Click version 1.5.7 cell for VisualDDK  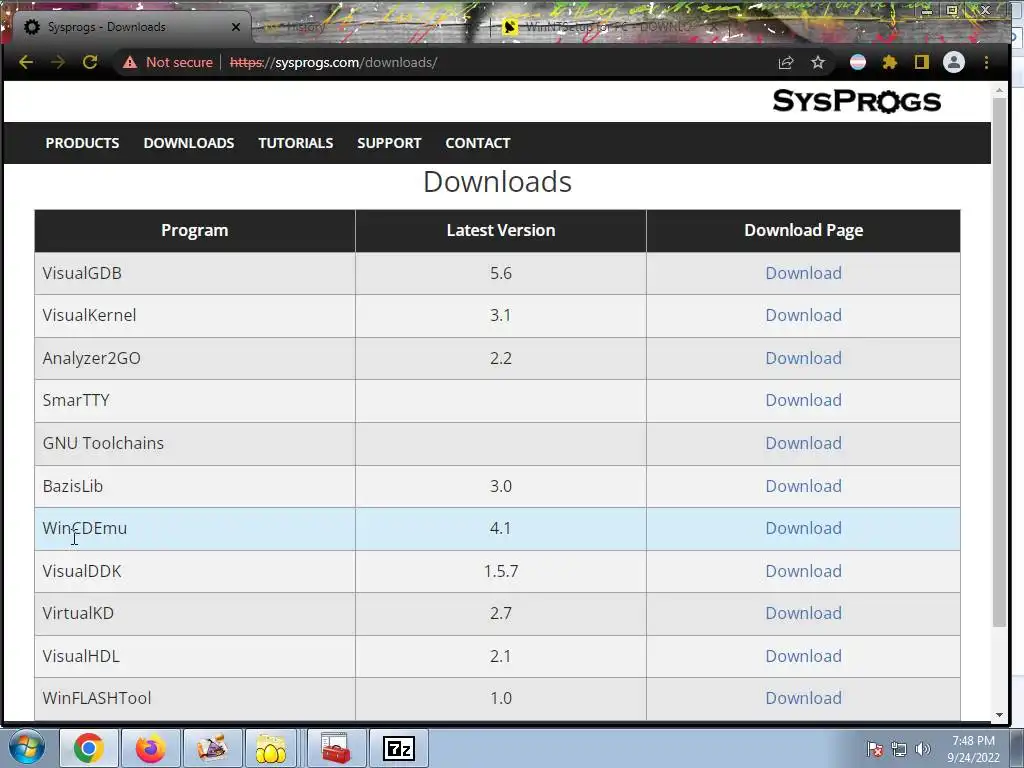[x=501, y=571]
